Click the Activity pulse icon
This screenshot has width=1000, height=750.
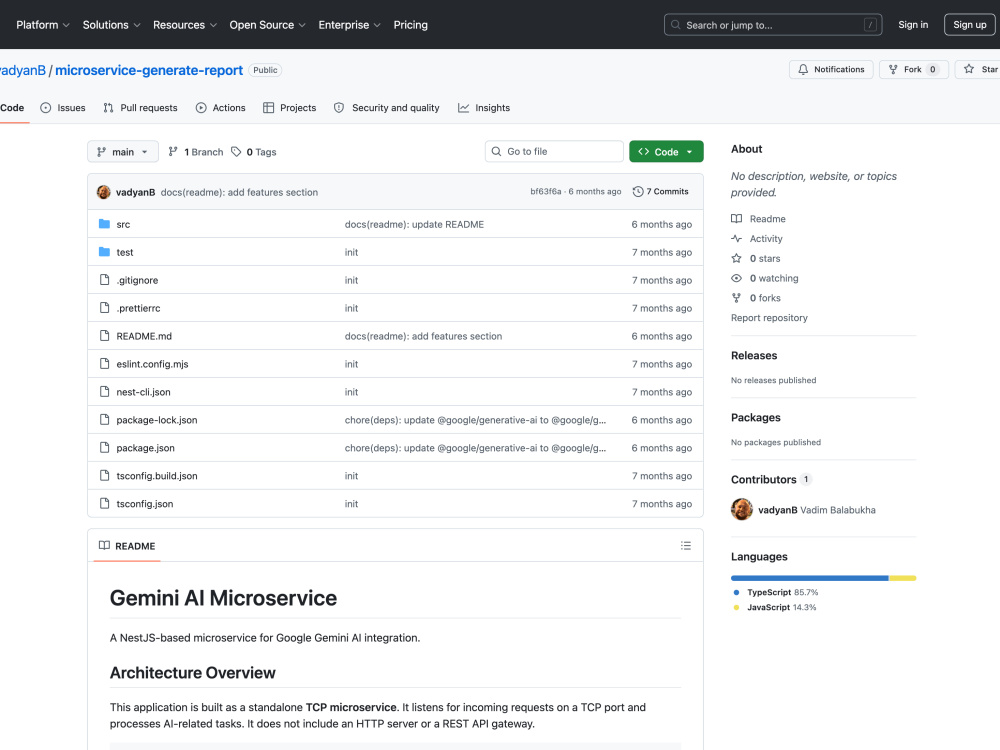pos(737,239)
